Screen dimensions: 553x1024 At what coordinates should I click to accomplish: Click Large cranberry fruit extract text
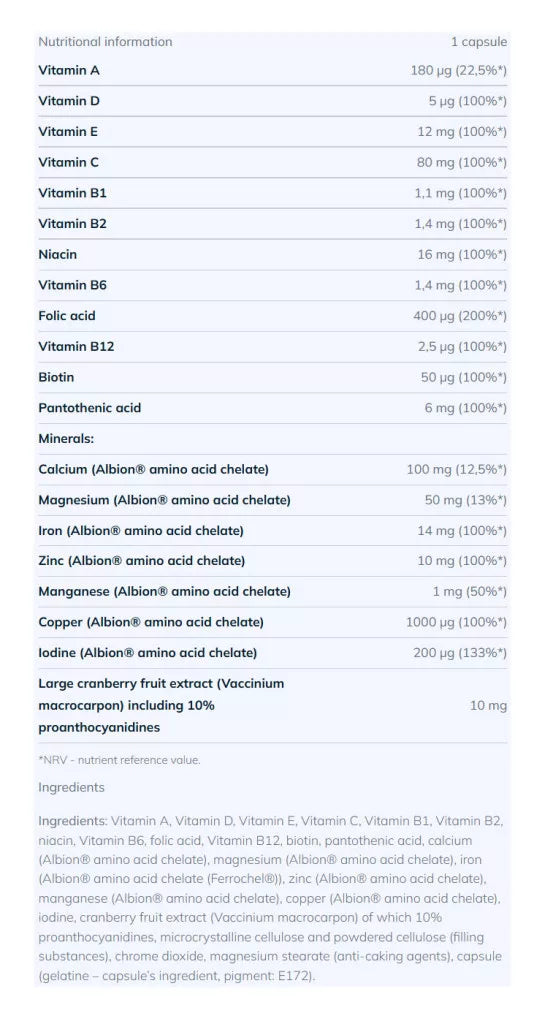[161, 705]
